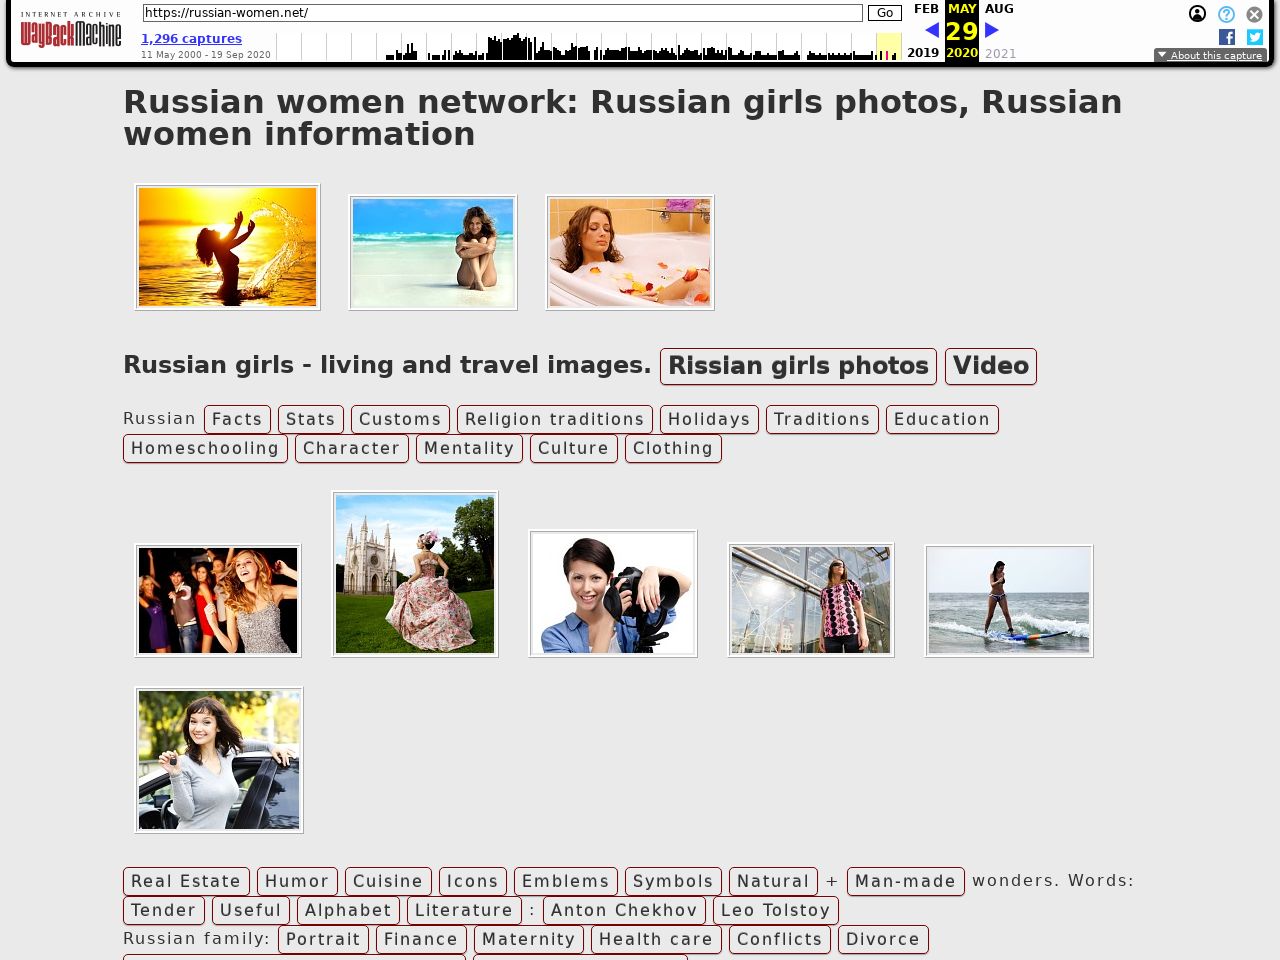Select the Facts category link

237,420
